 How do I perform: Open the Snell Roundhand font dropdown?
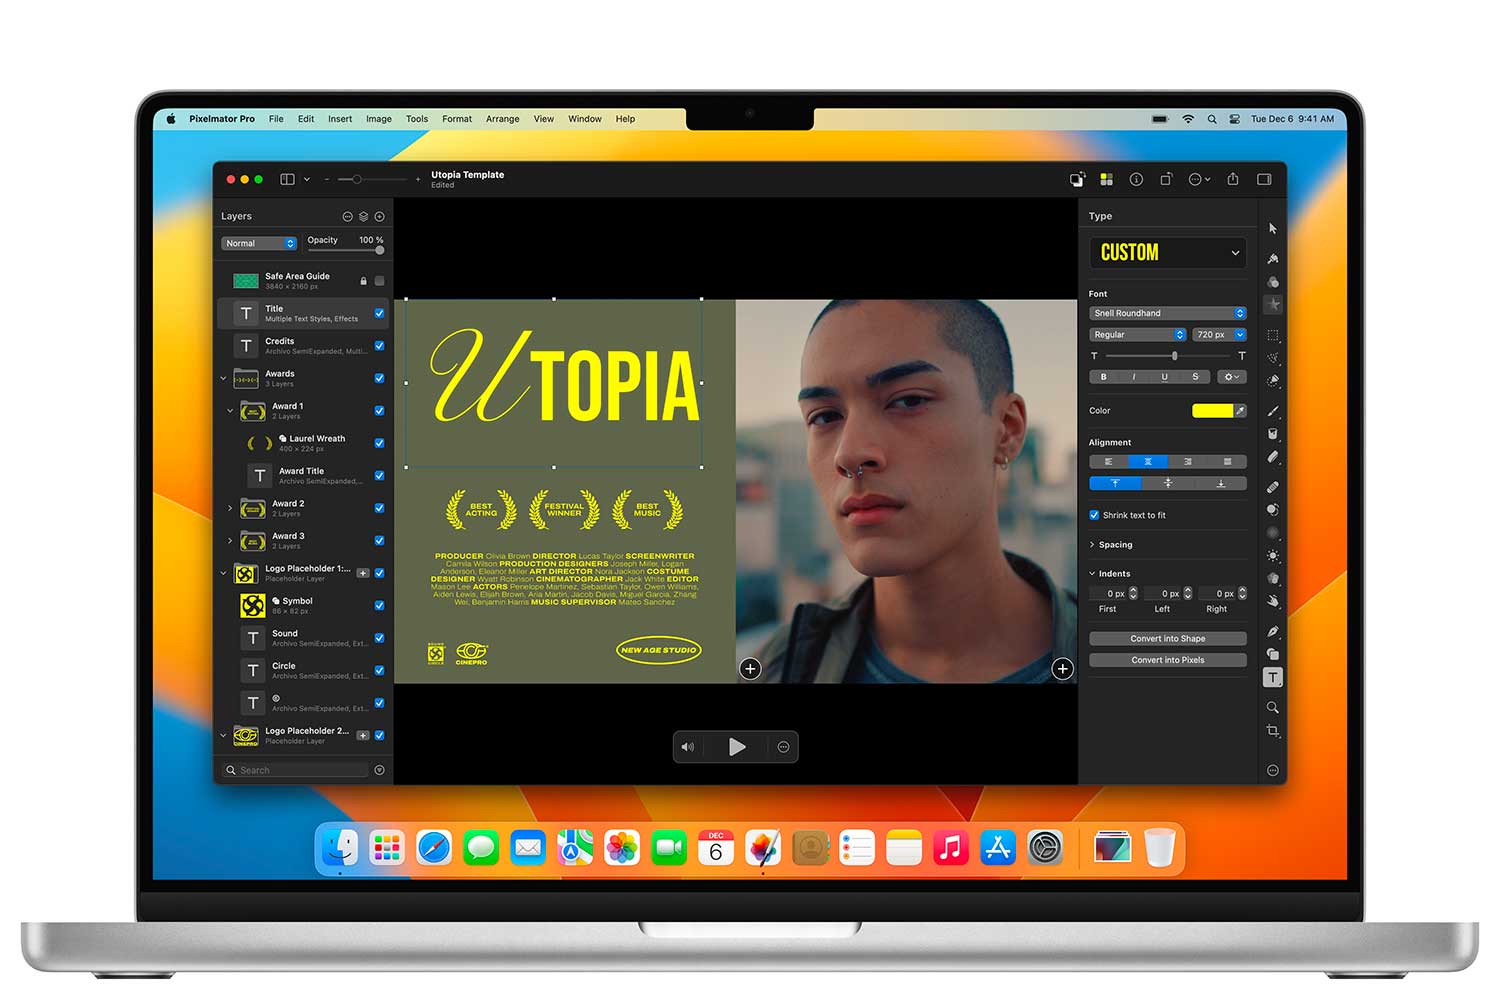[x=1167, y=313]
